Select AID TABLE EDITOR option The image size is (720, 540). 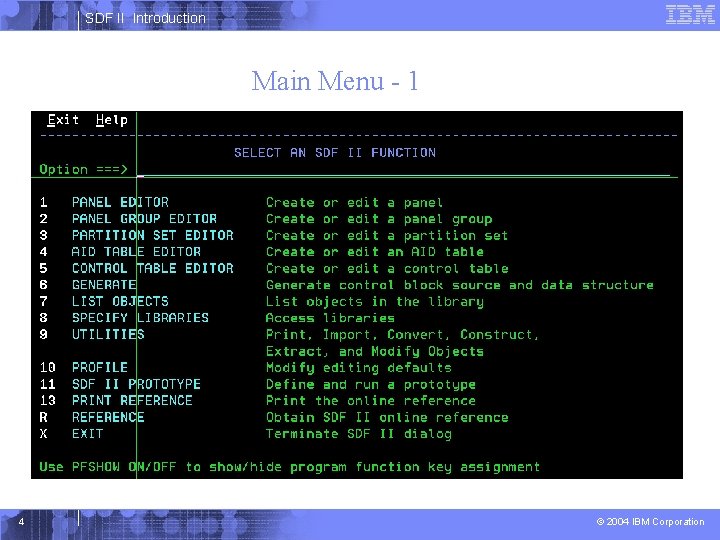click(x=136, y=252)
